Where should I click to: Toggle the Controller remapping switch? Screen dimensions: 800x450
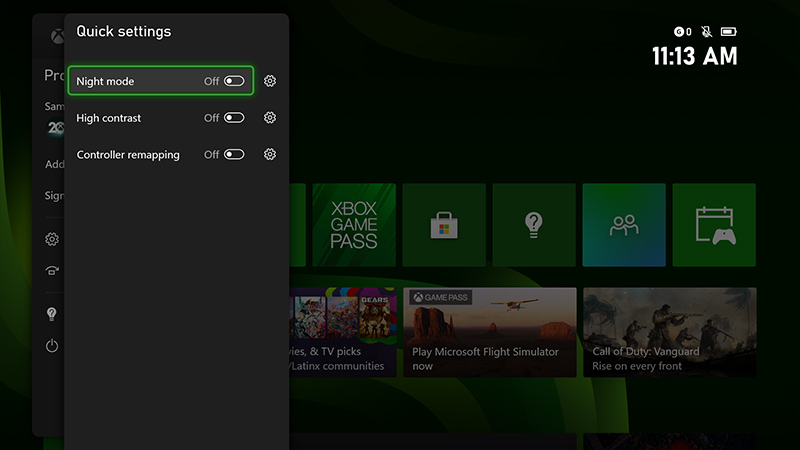point(234,155)
